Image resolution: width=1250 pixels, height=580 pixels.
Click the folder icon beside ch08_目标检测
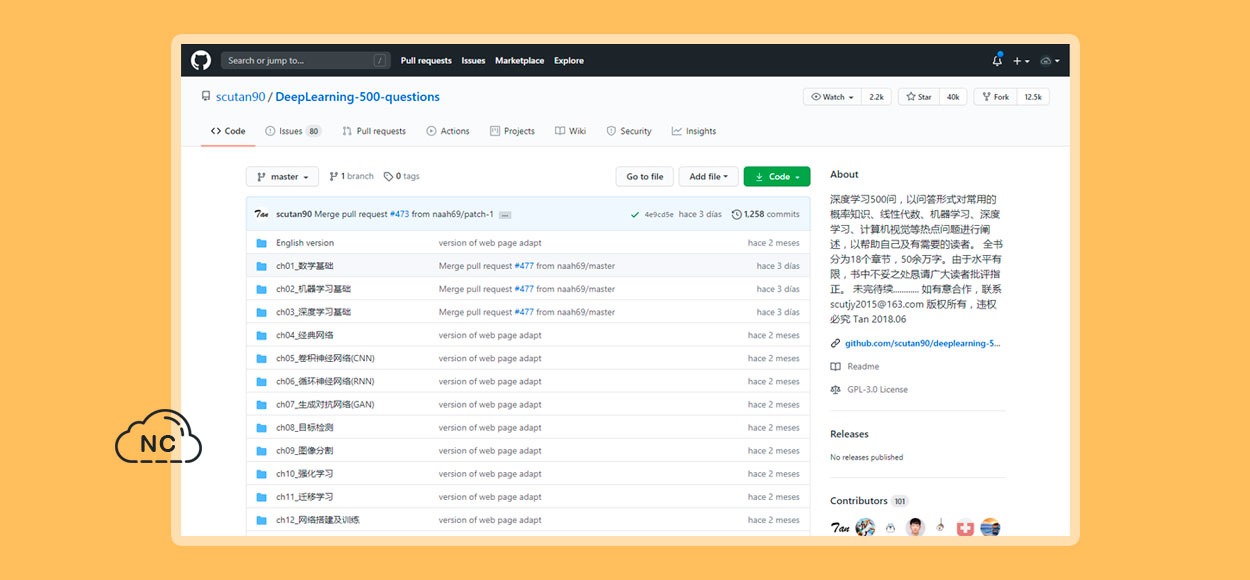click(261, 428)
